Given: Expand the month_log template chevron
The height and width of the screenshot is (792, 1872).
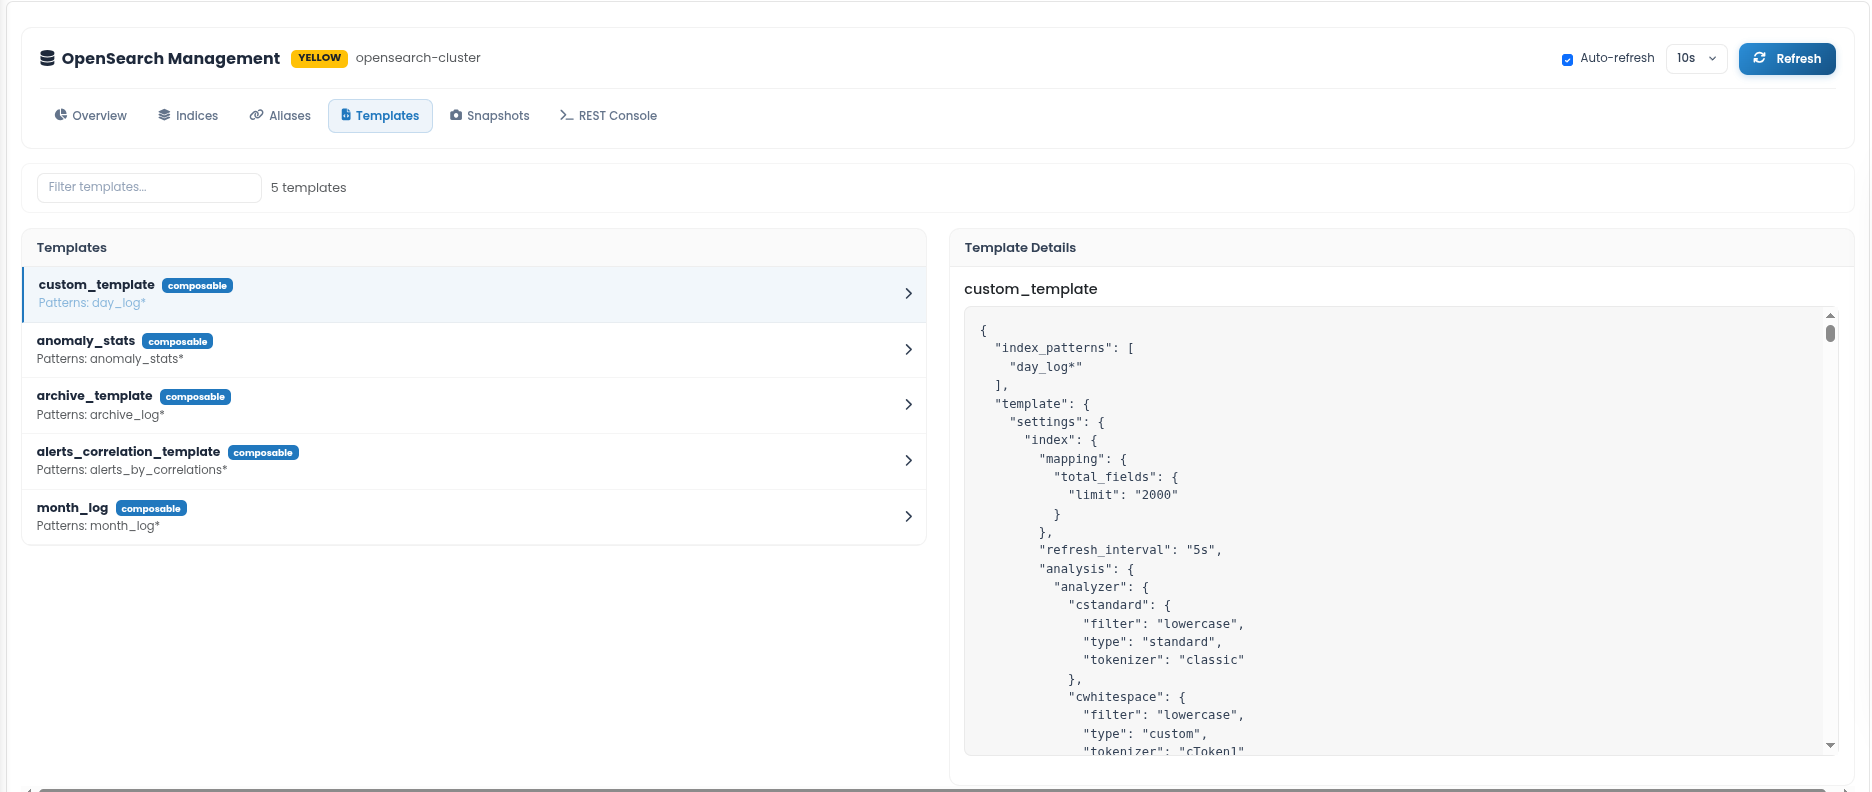Looking at the screenshot, I should [908, 517].
